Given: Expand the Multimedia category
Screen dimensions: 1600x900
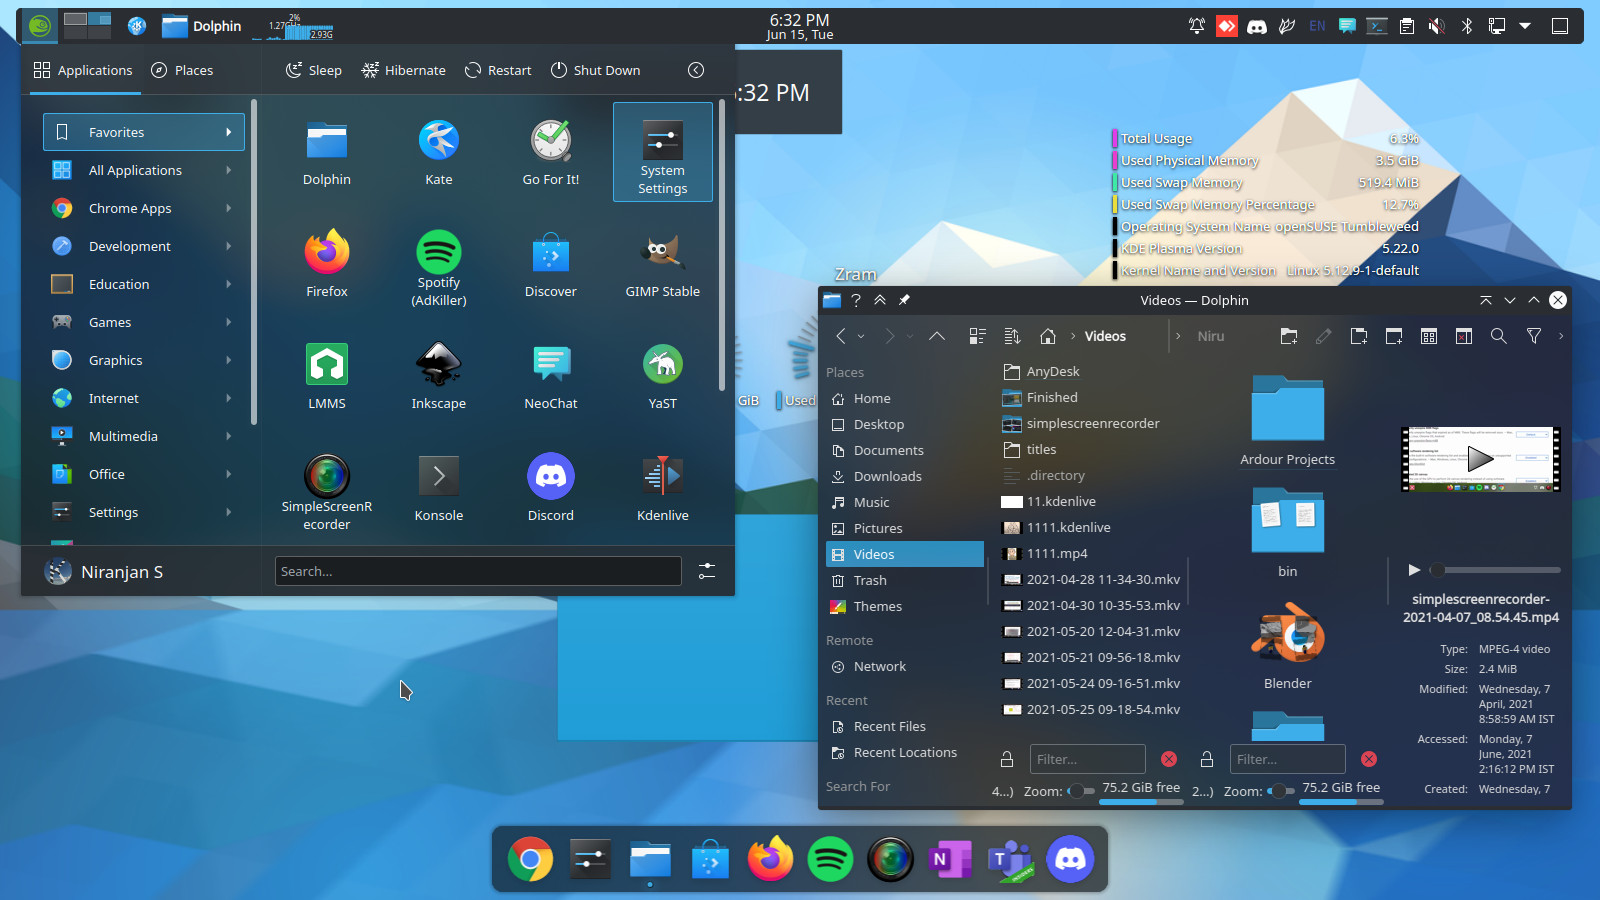Looking at the screenshot, I should click(144, 436).
